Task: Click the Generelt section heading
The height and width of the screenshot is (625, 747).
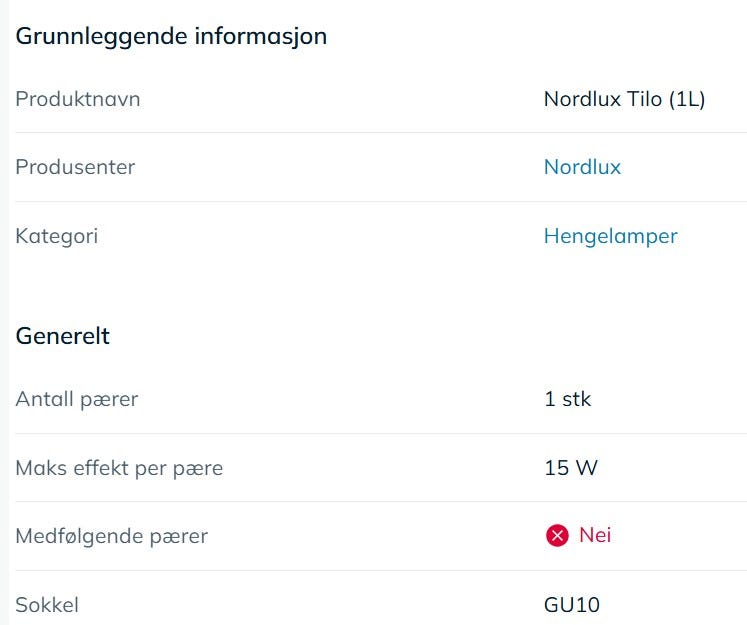Action: [x=62, y=336]
